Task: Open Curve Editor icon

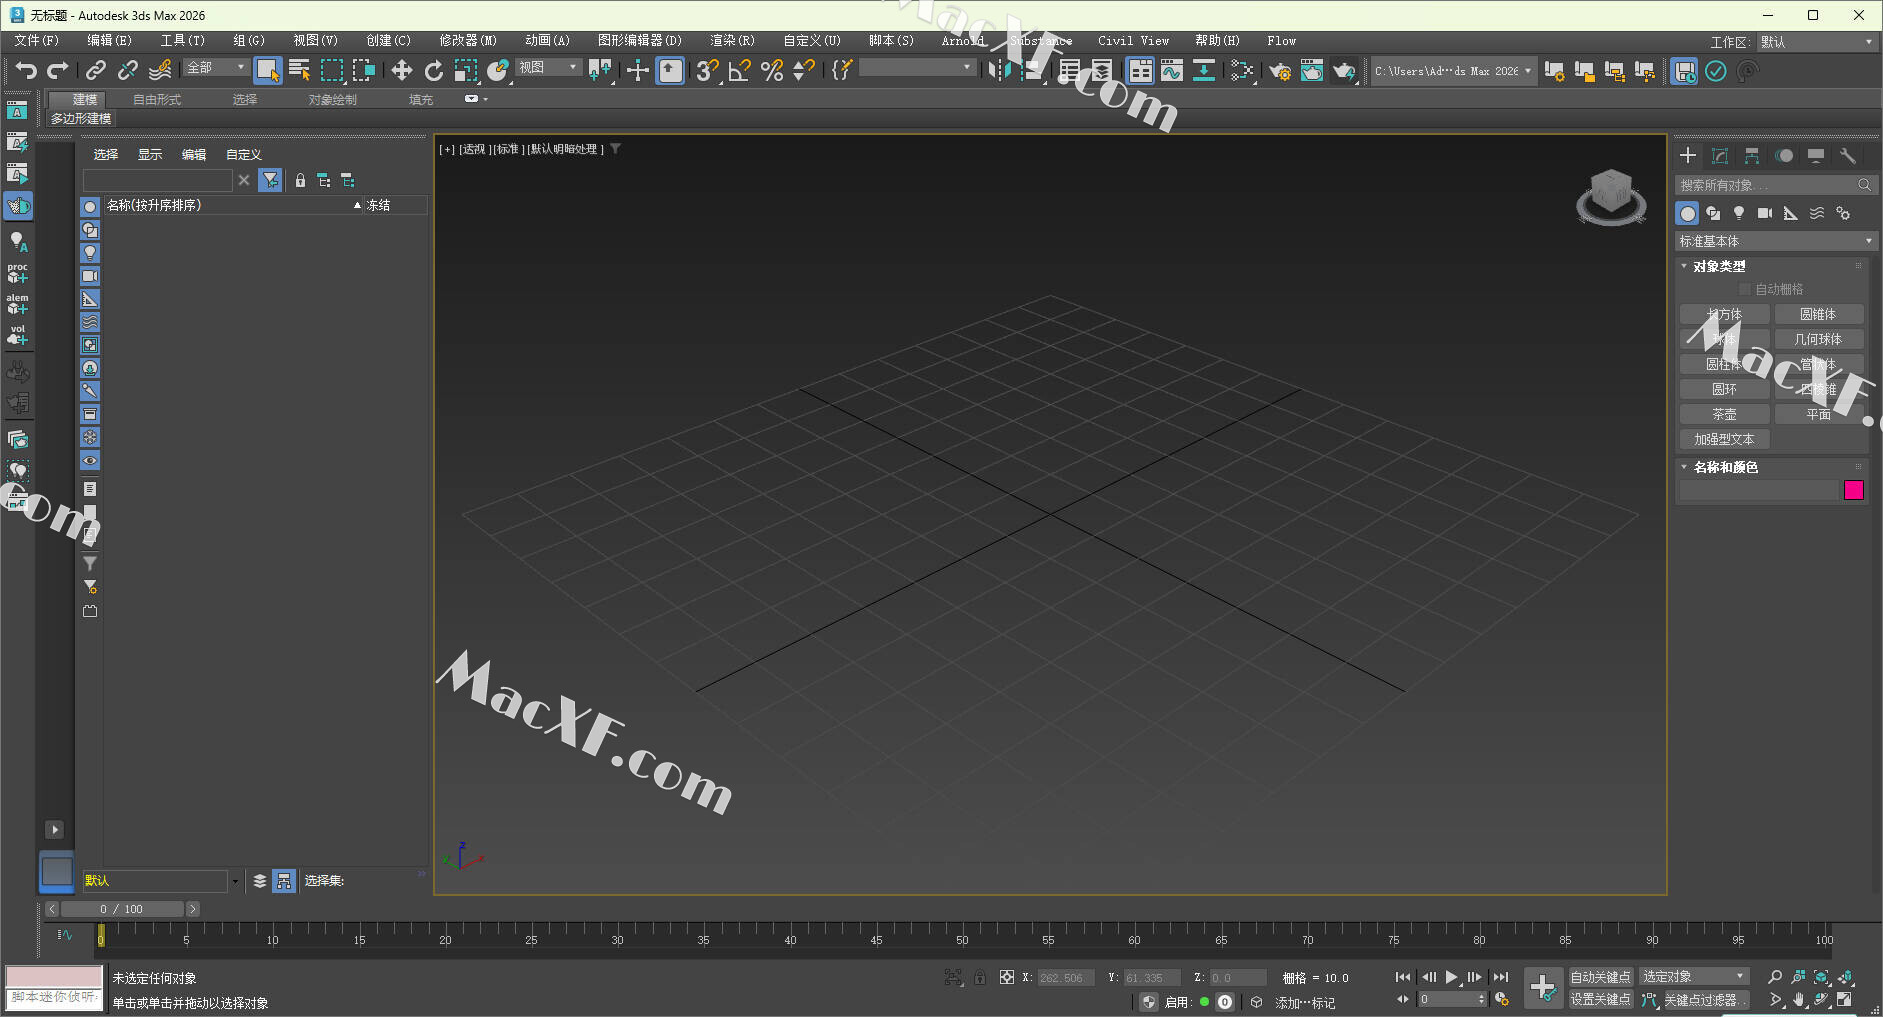Action: point(1172,70)
